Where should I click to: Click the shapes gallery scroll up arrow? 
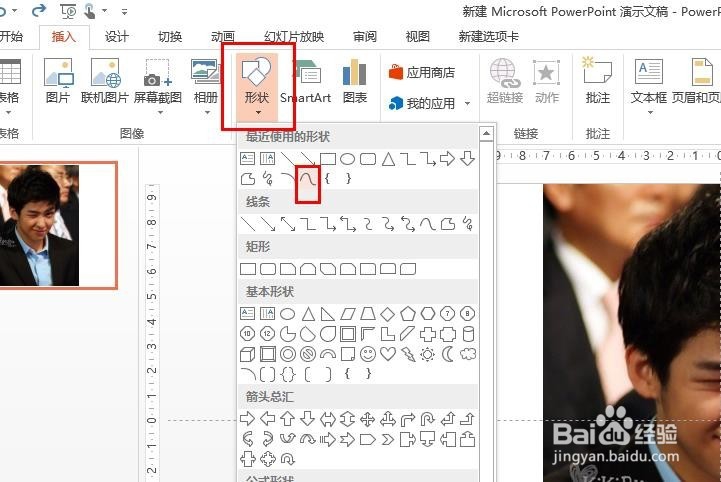[486, 134]
